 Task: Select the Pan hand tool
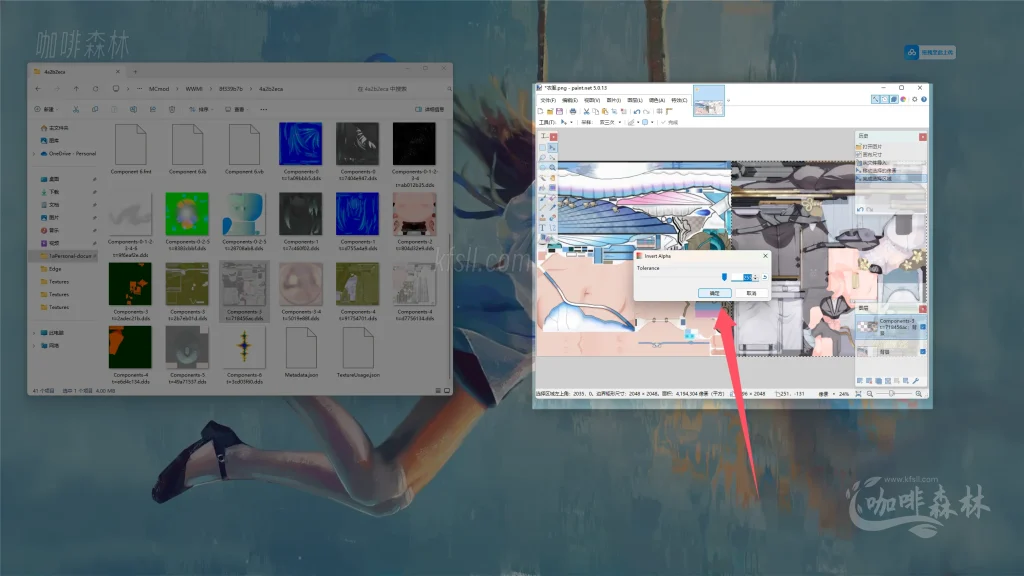[552, 178]
